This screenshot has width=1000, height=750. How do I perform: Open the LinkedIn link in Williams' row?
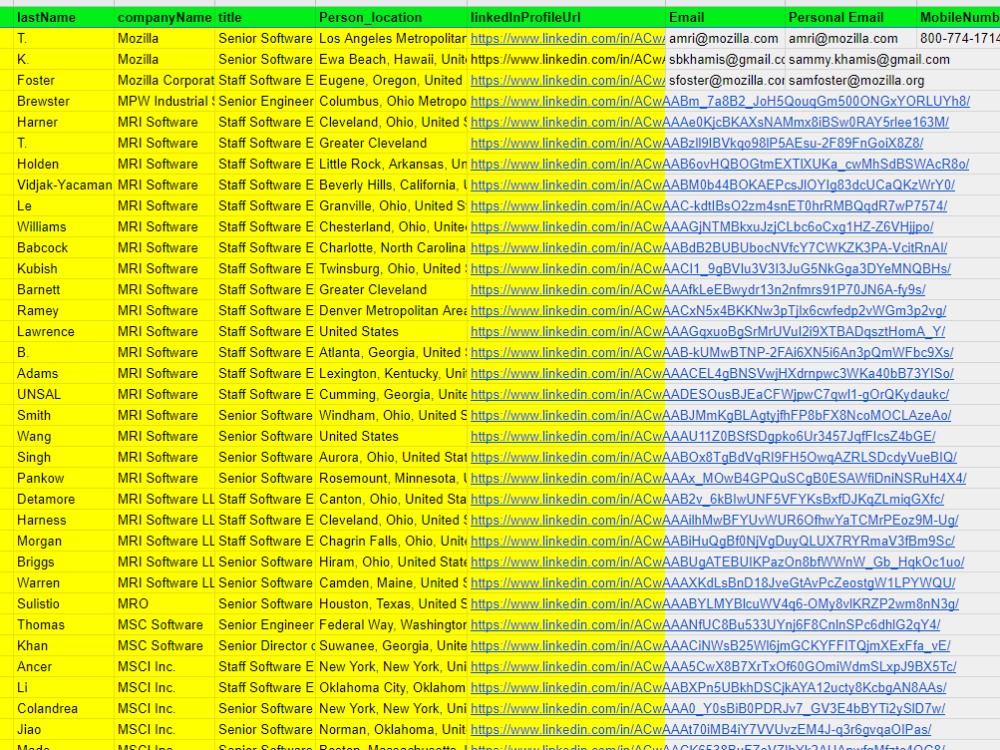click(702, 227)
